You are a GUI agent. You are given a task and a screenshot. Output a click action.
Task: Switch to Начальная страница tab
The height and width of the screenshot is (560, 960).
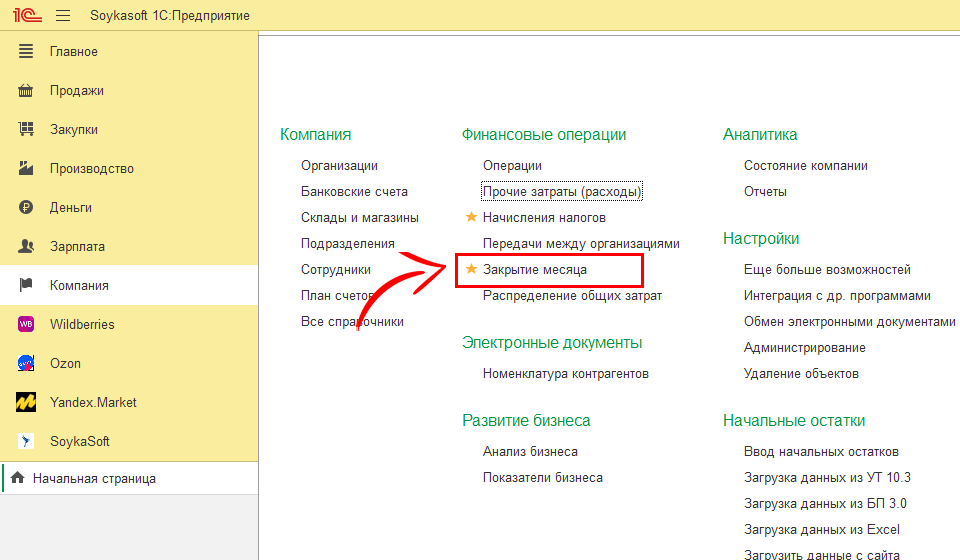tap(94, 479)
